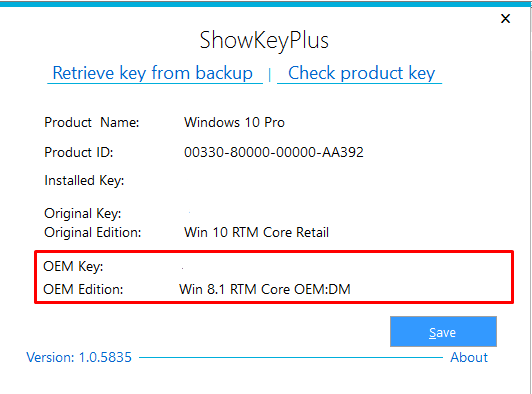Select the Win 10 RTM Core Retail text
Screen dimensions: 532x394
[256, 232]
